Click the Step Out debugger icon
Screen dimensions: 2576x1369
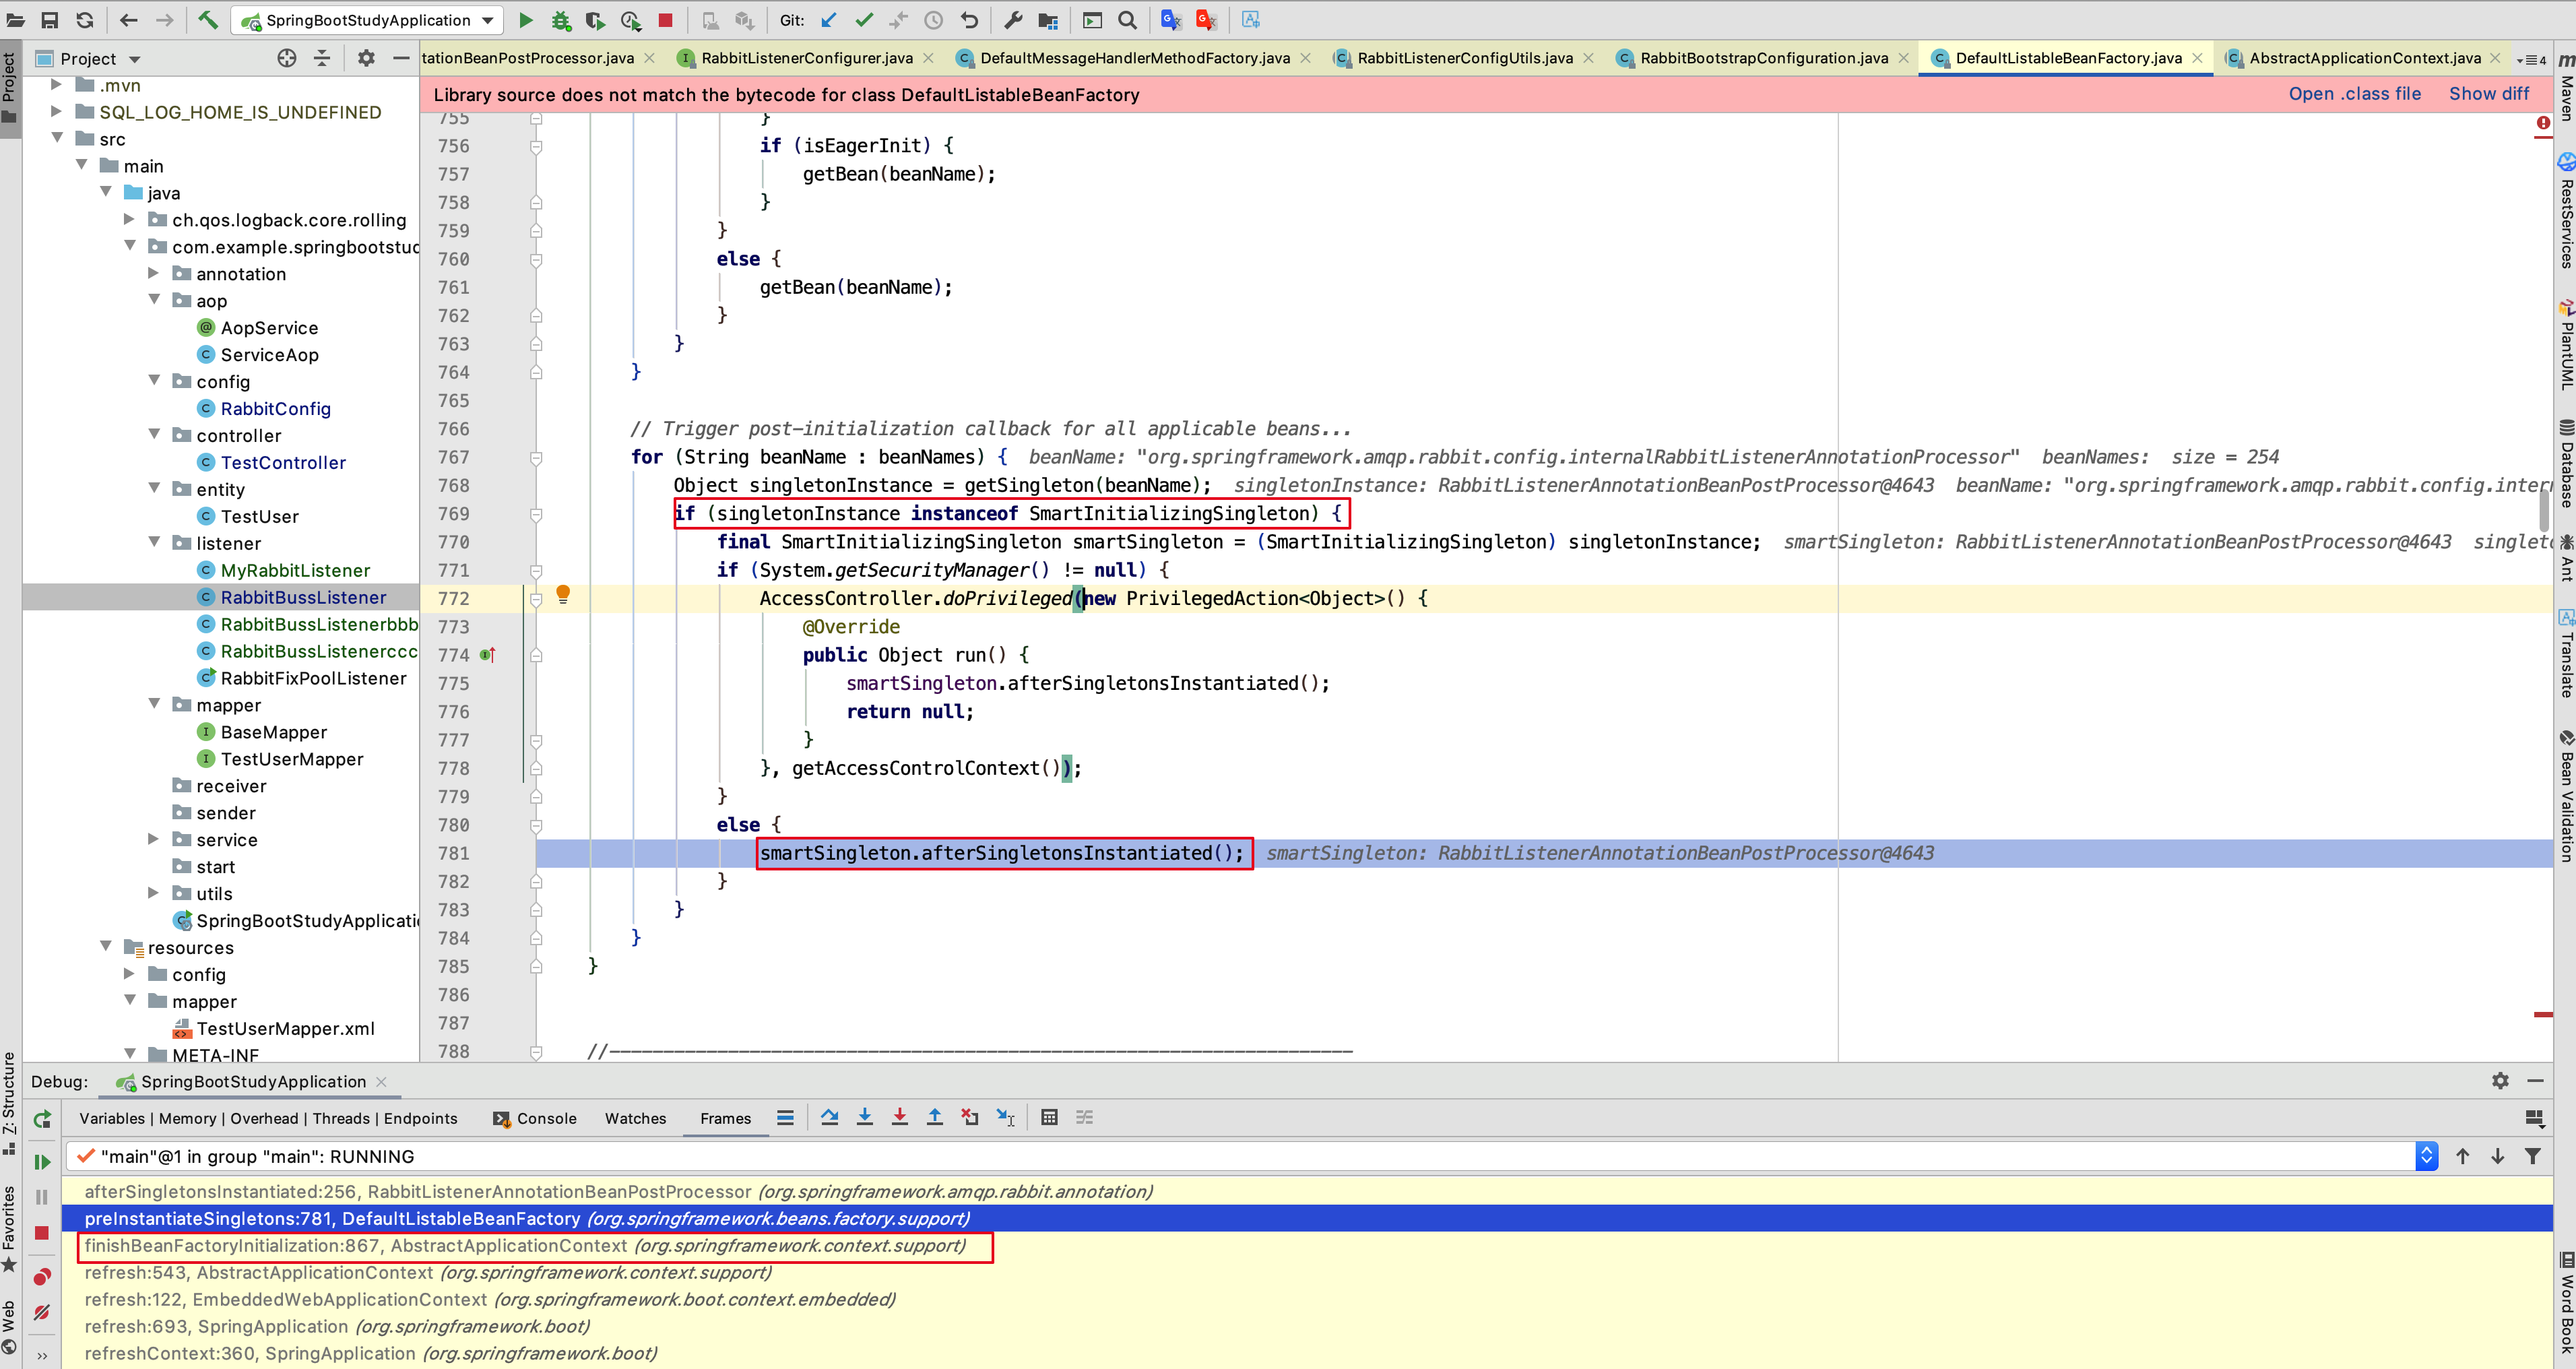click(934, 1117)
